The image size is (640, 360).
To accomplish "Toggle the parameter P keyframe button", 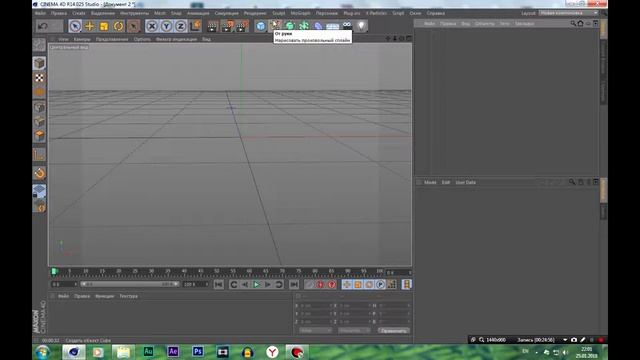I will pyautogui.click(x=380, y=284).
